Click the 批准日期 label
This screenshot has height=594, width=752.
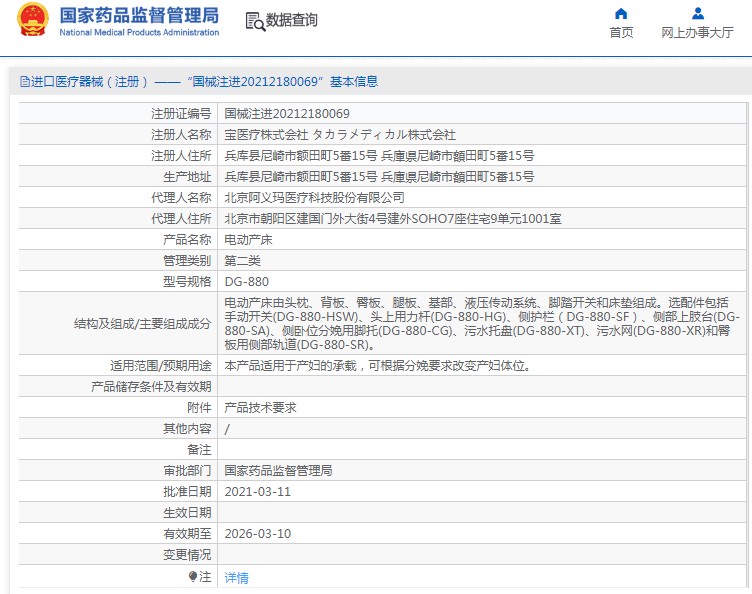tap(188, 492)
